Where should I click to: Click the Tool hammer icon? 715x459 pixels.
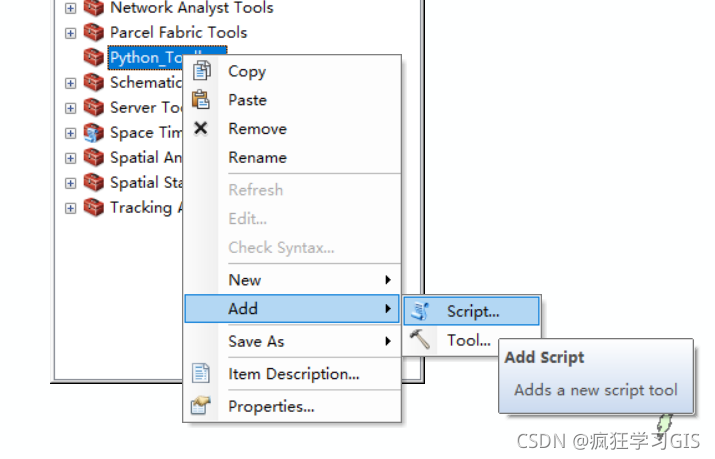(421, 340)
